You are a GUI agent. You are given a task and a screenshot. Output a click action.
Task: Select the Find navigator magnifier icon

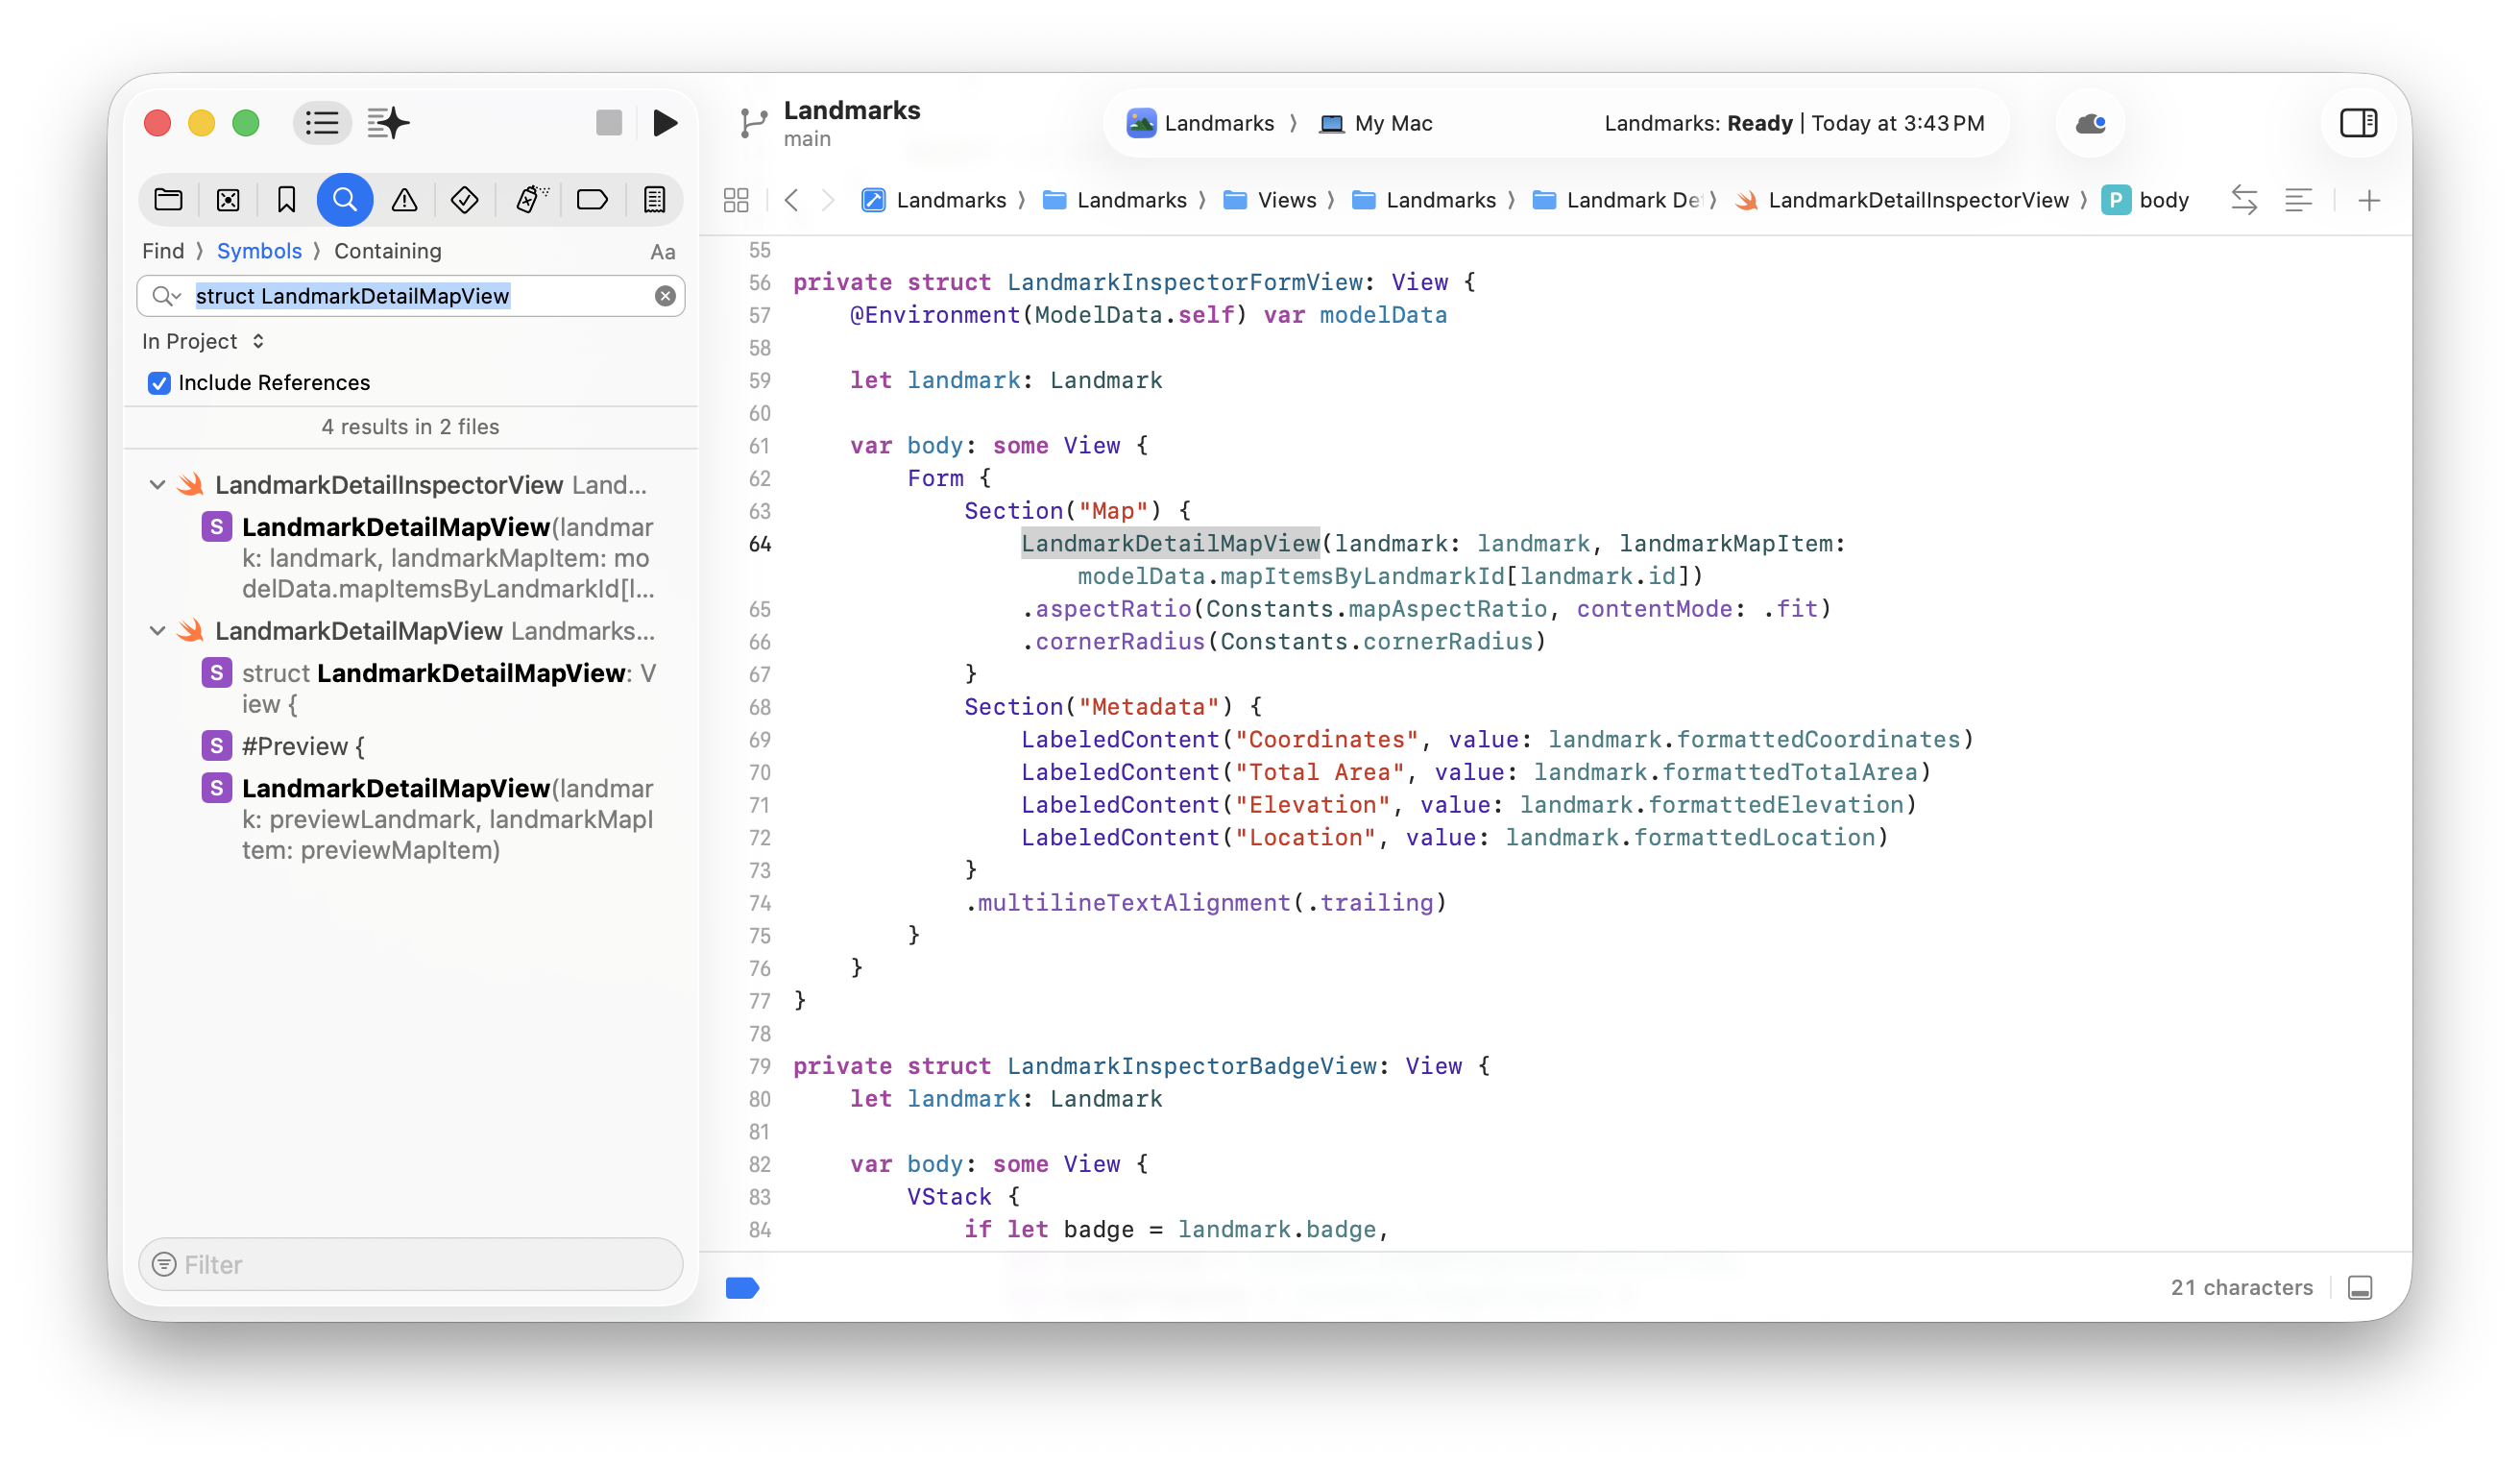(344, 200)
